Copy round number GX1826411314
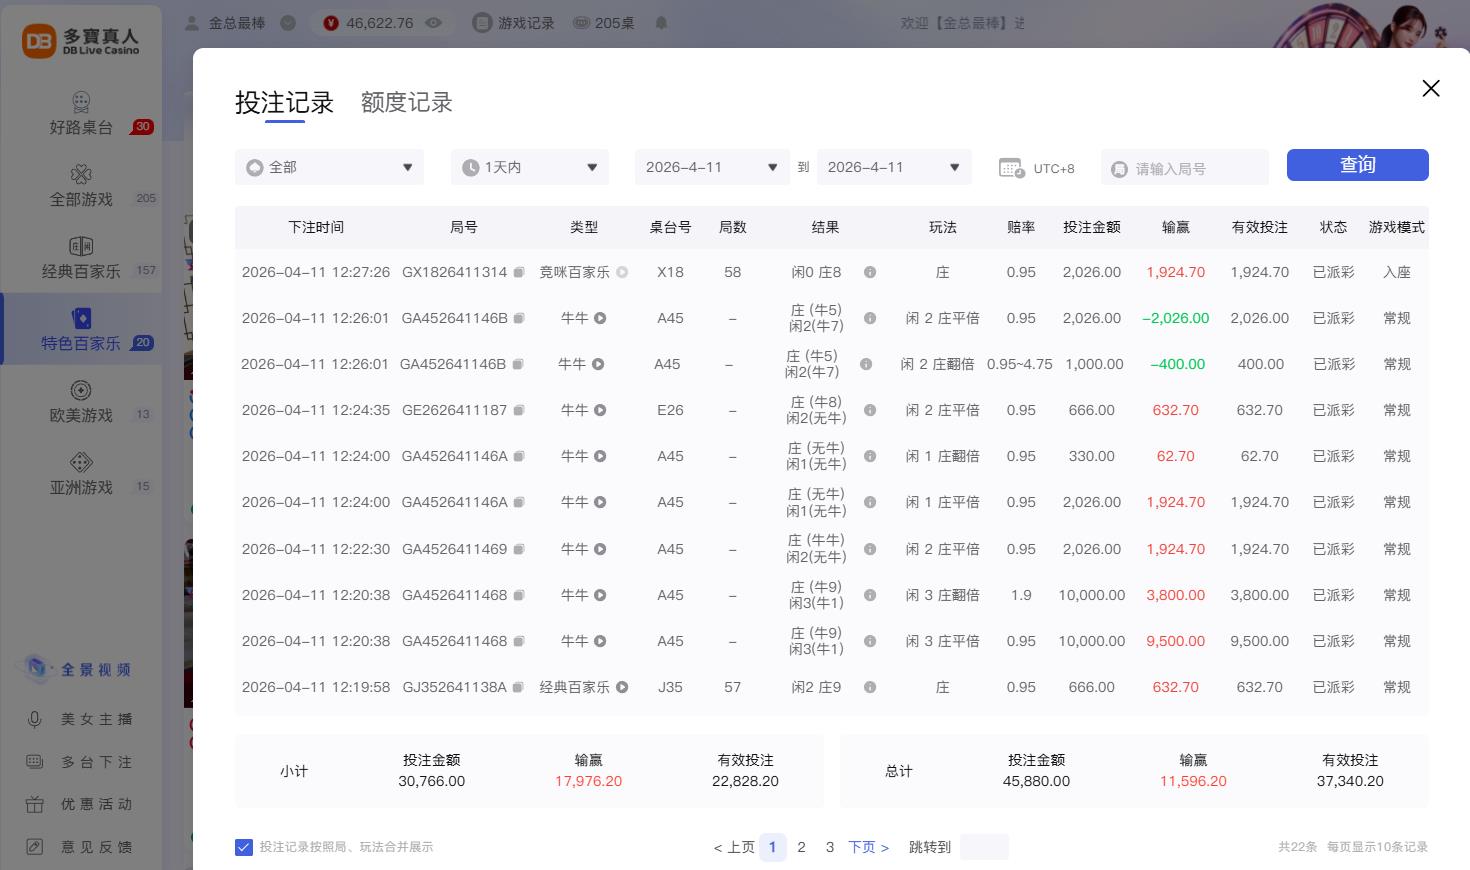 pyautogui.click(x=518, y=273)
